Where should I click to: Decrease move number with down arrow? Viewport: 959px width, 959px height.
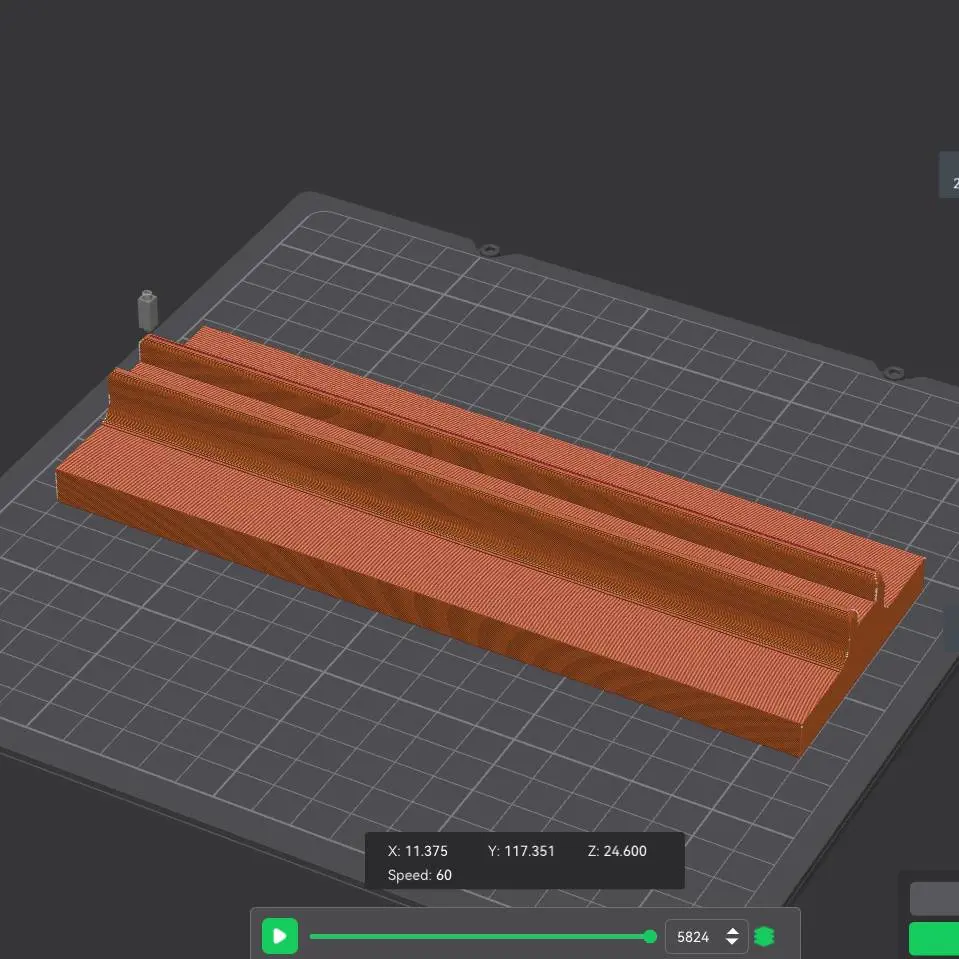732,942
